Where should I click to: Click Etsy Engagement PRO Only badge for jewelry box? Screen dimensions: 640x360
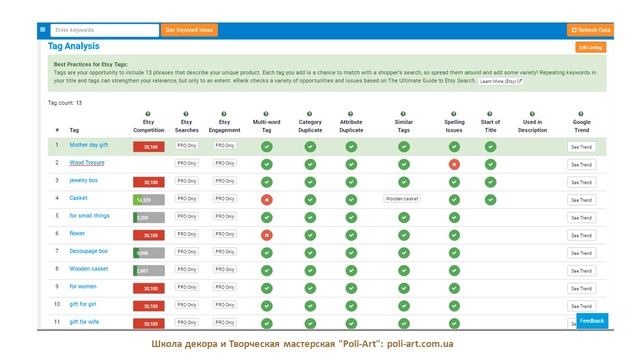(x=224, y=181)
